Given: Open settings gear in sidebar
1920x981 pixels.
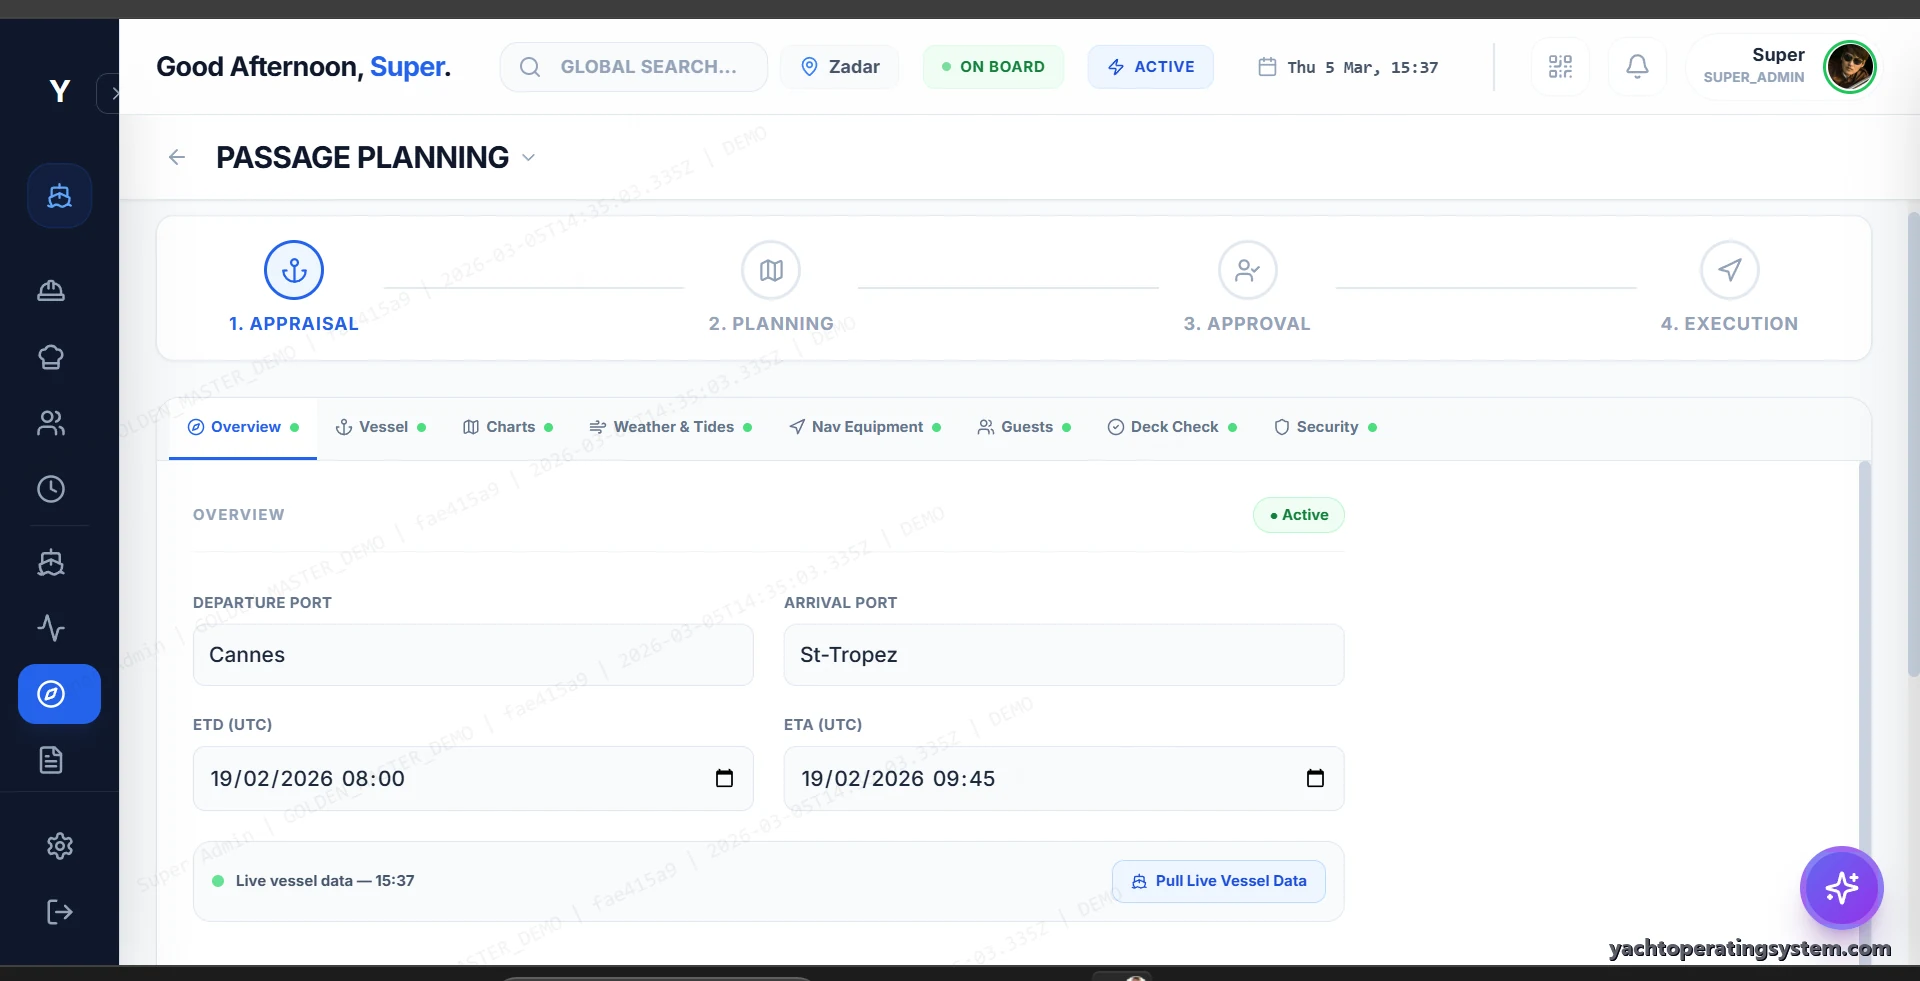Looking at the screenshot, I should (60, 846).
